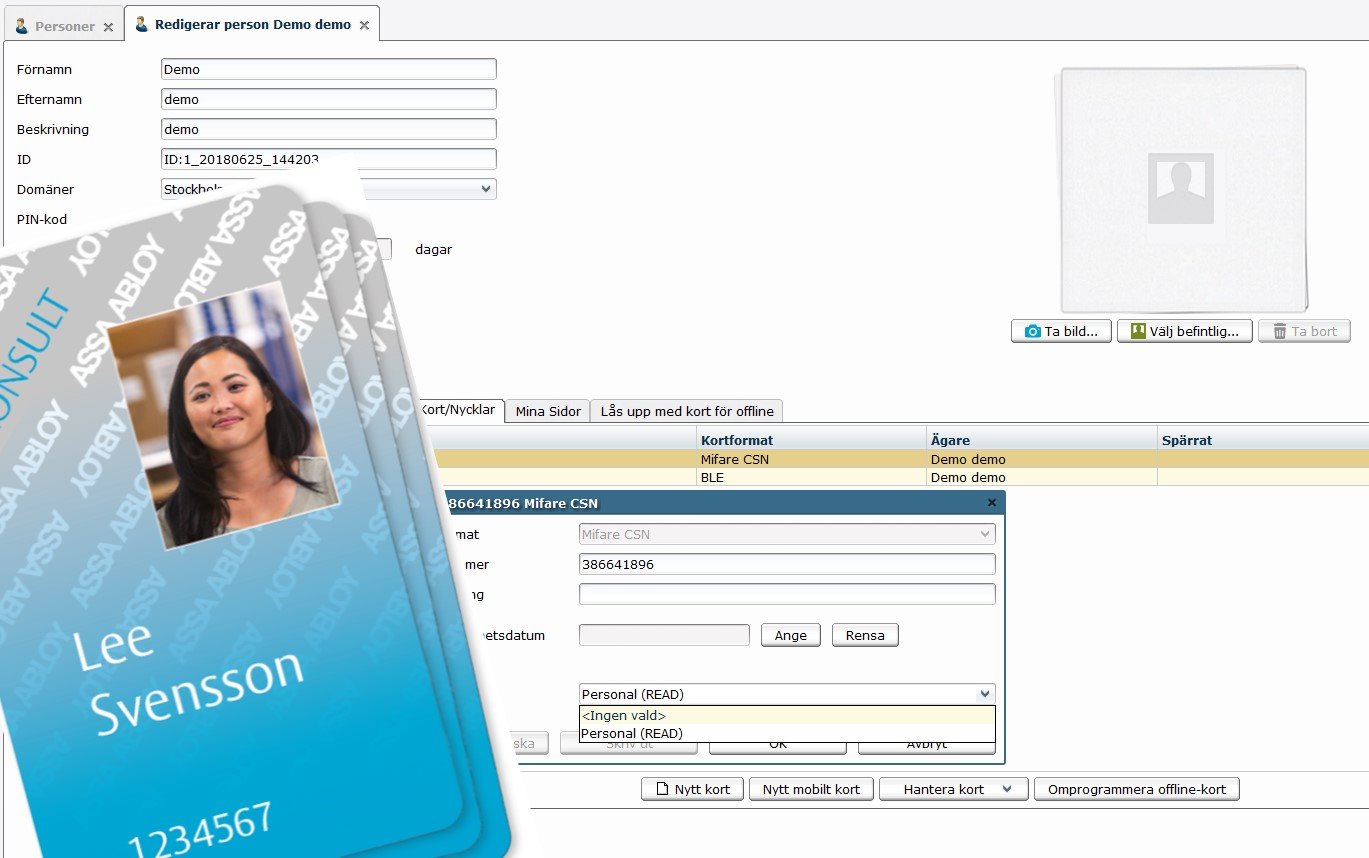Image resolution: width=1369 pixels, height=858 pixels.
Task: Click the empty profile photo placeholder
Action: (x=1181, y=189)
